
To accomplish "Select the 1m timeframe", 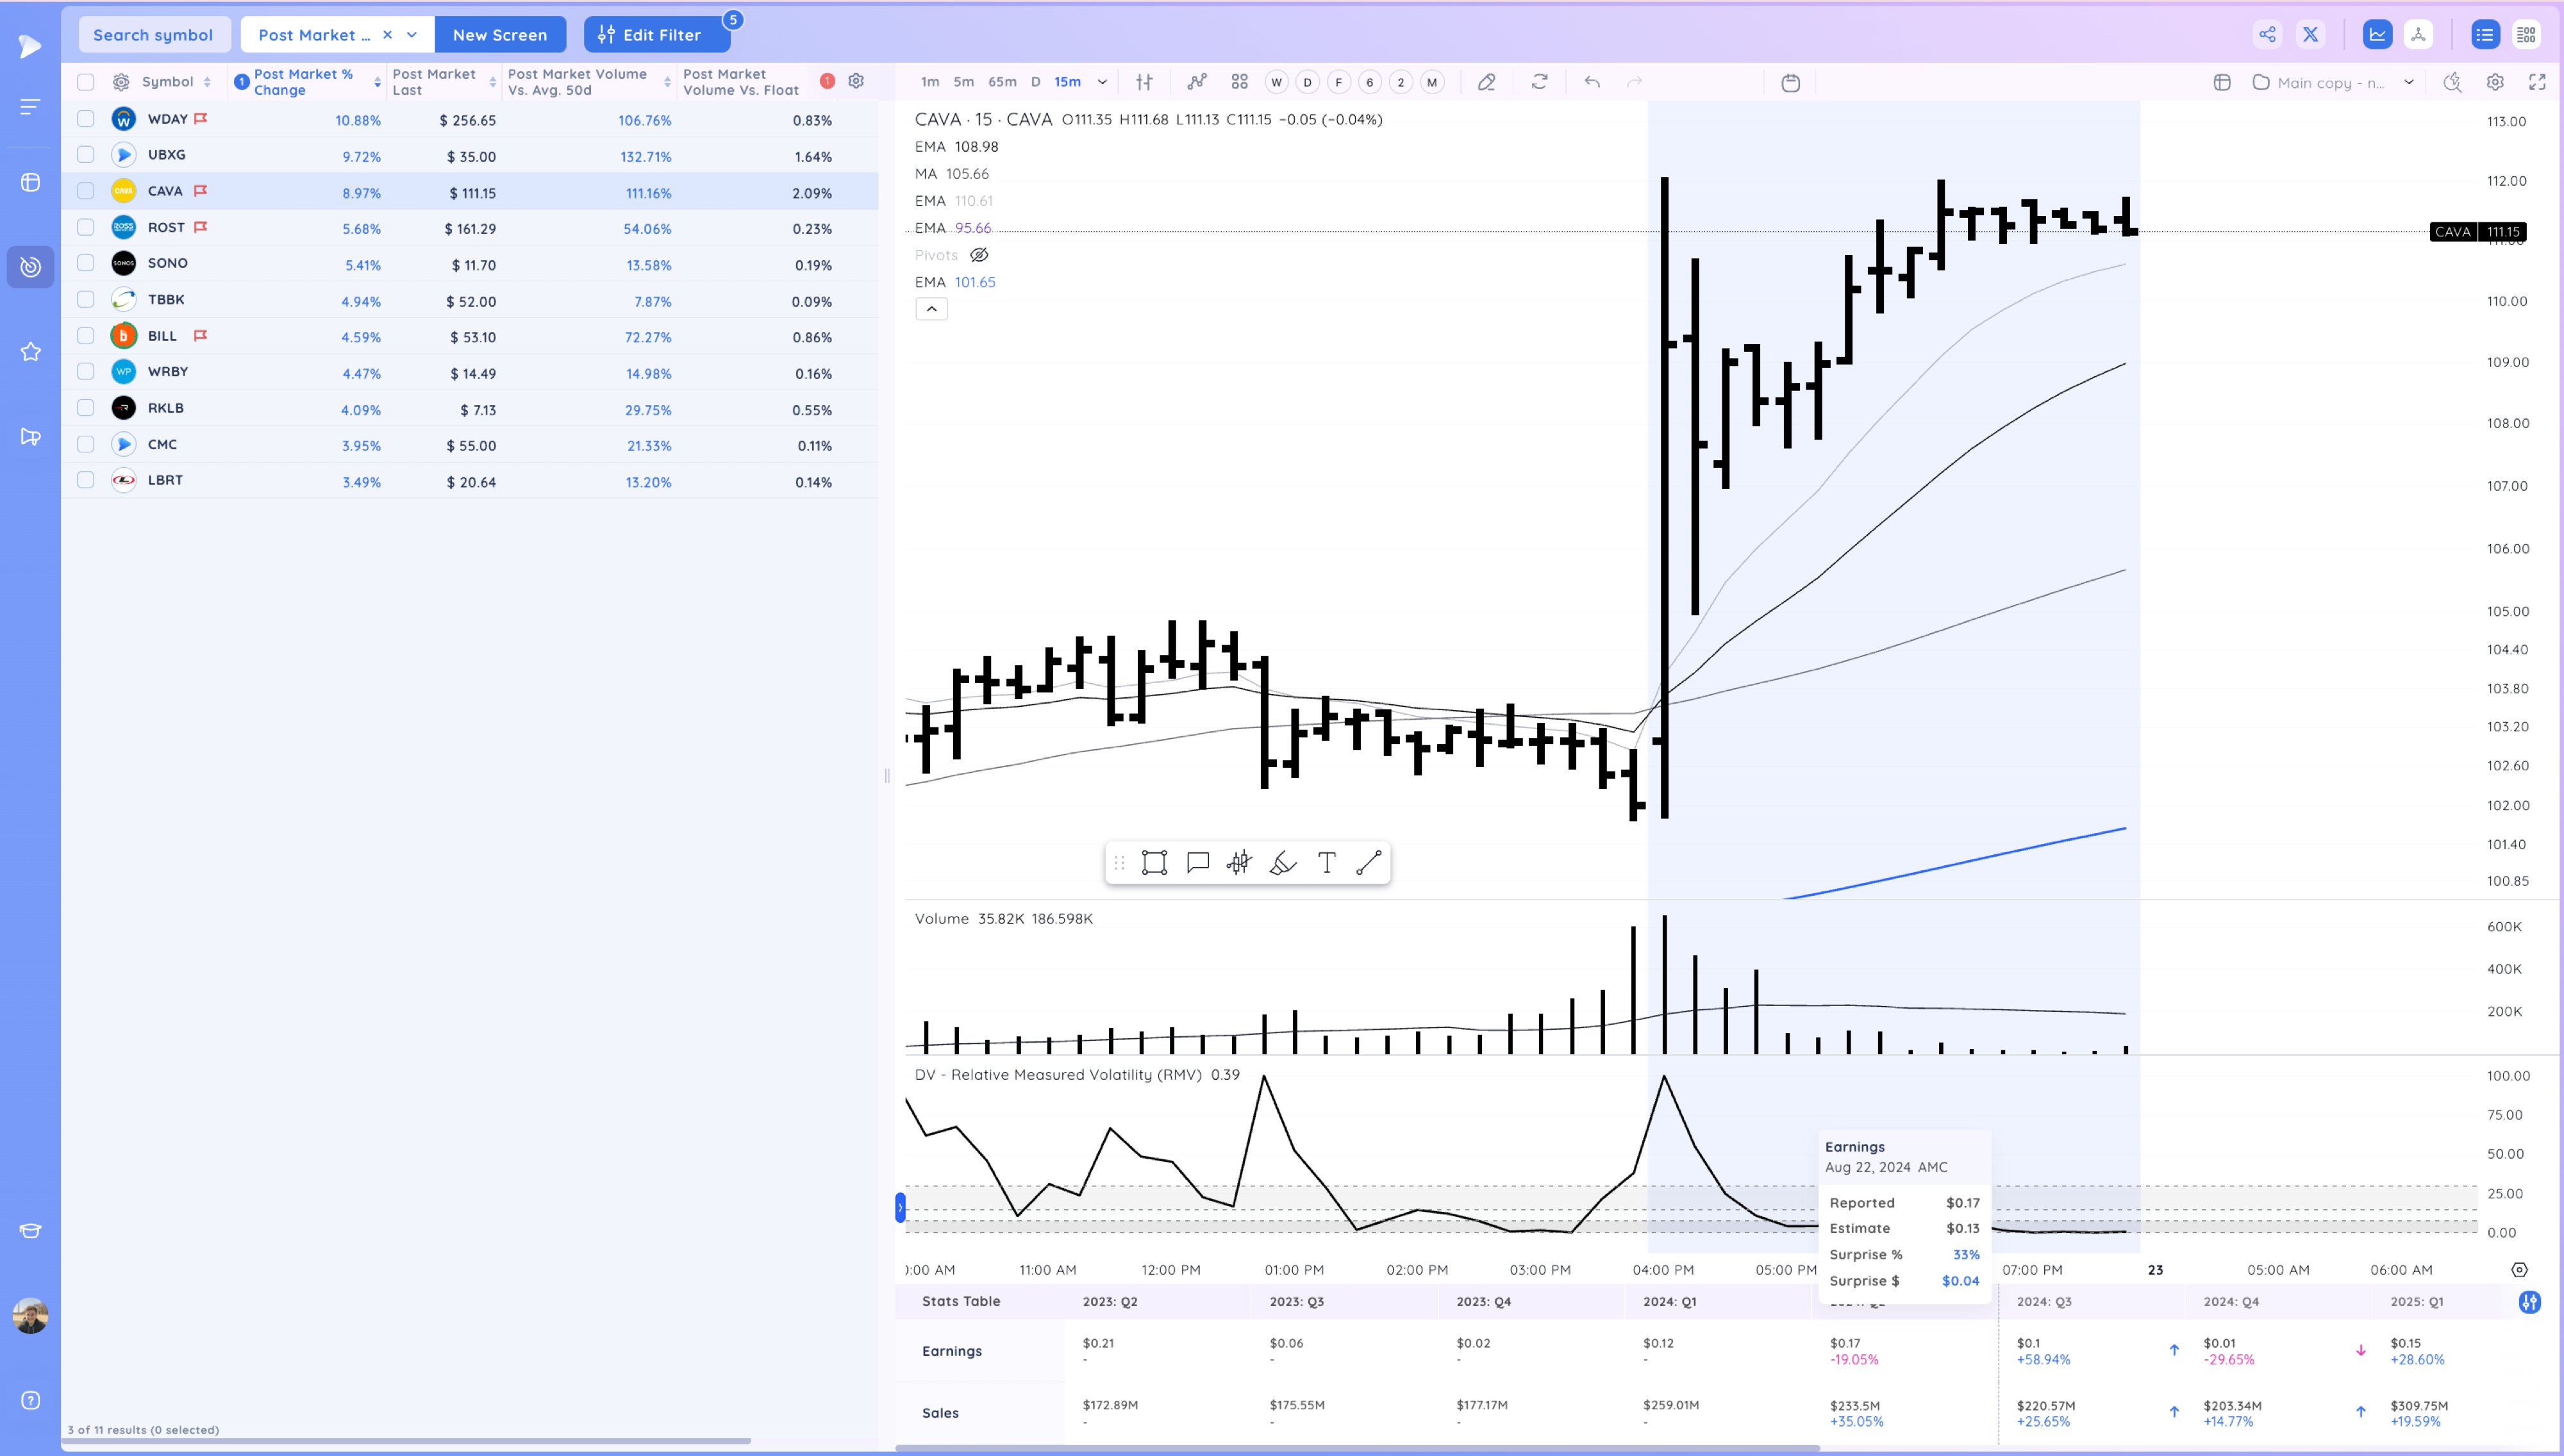I will [x=930, y=82].
